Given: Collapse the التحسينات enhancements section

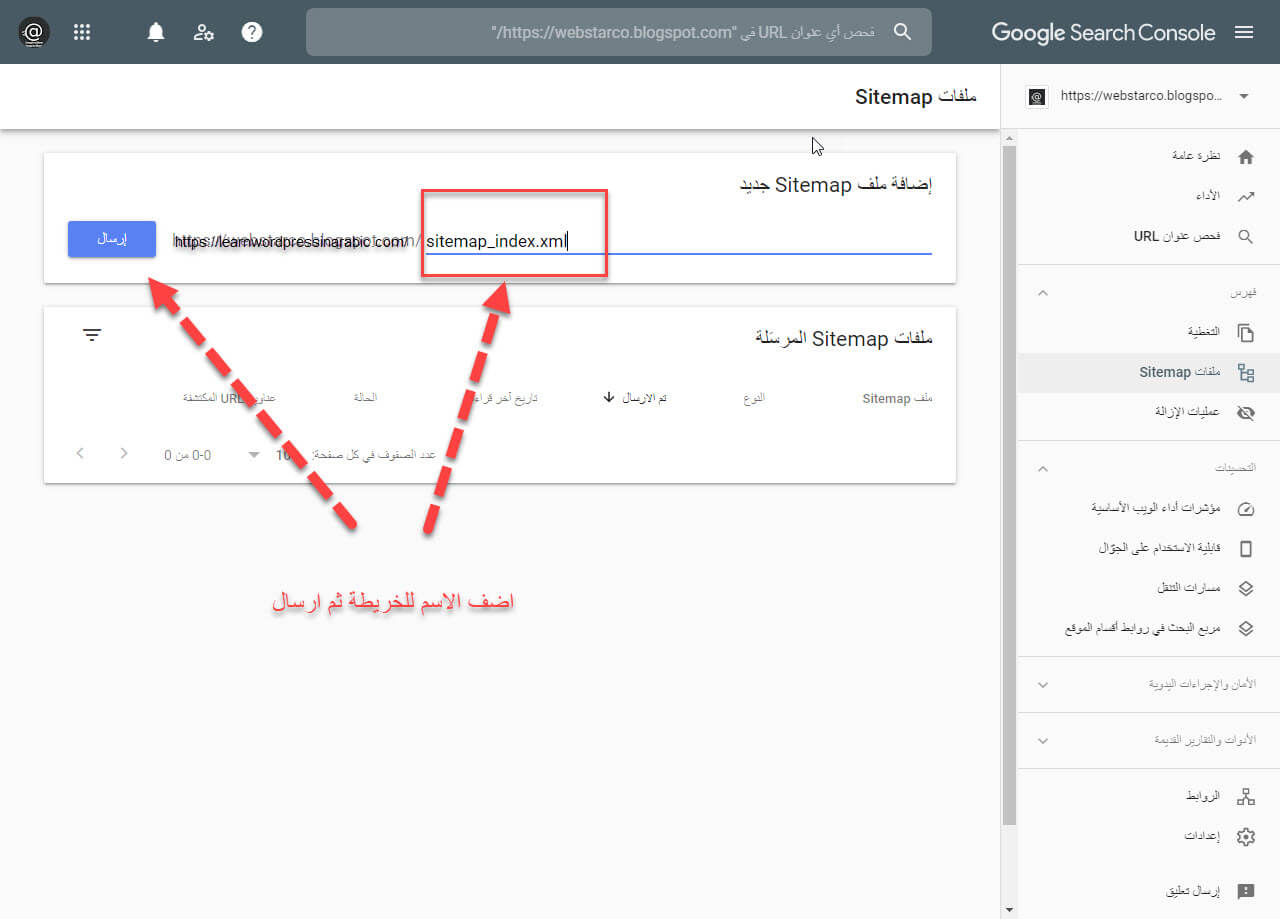Looking at the screenshot, I should coord(1043,469).
